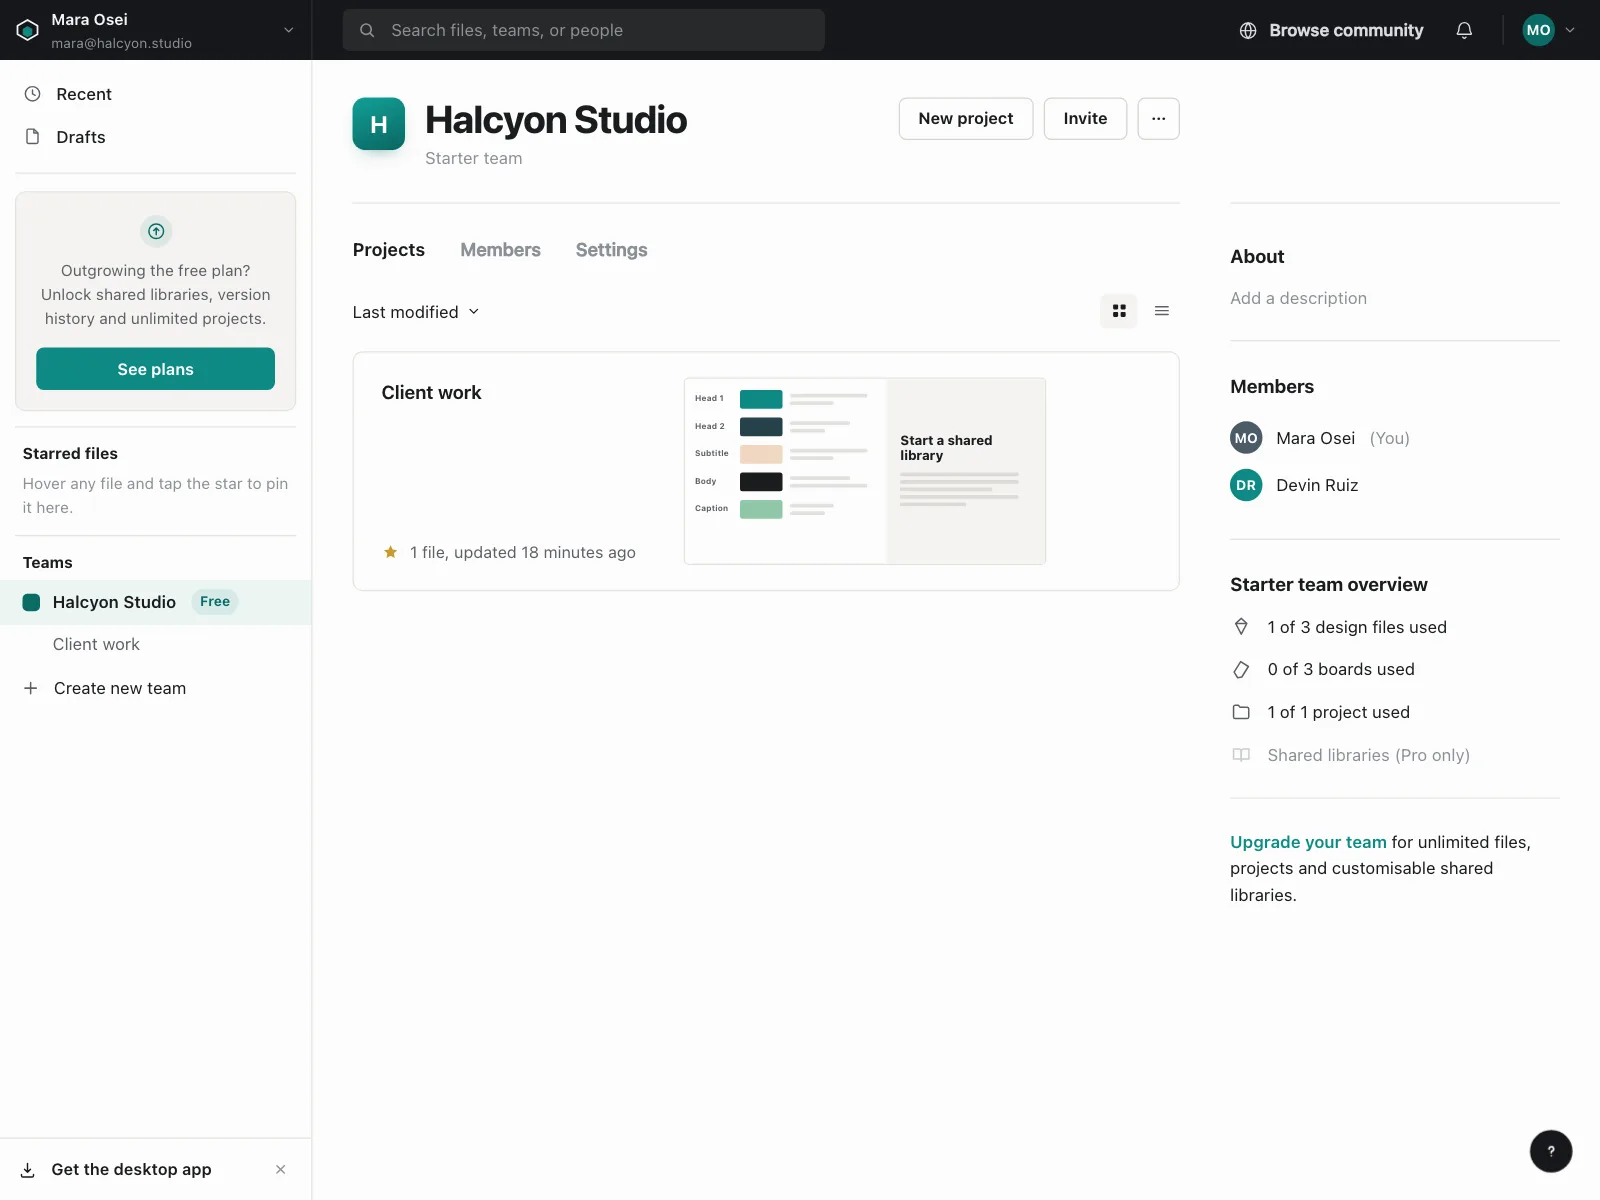Click the green Caption color swatch
Viewport: 1600px width, 1200px height.
pyautogui.click(x=761, y=509)
